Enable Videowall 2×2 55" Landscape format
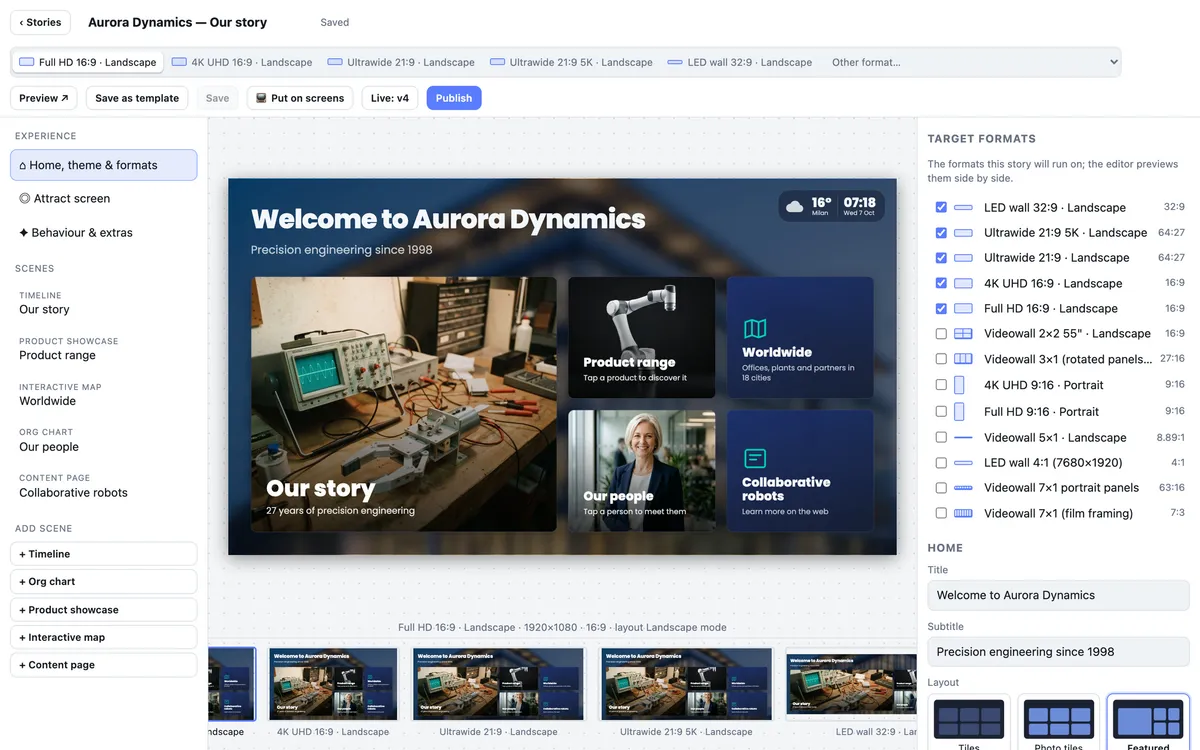1200x750 pixels. tap(941, 334)
